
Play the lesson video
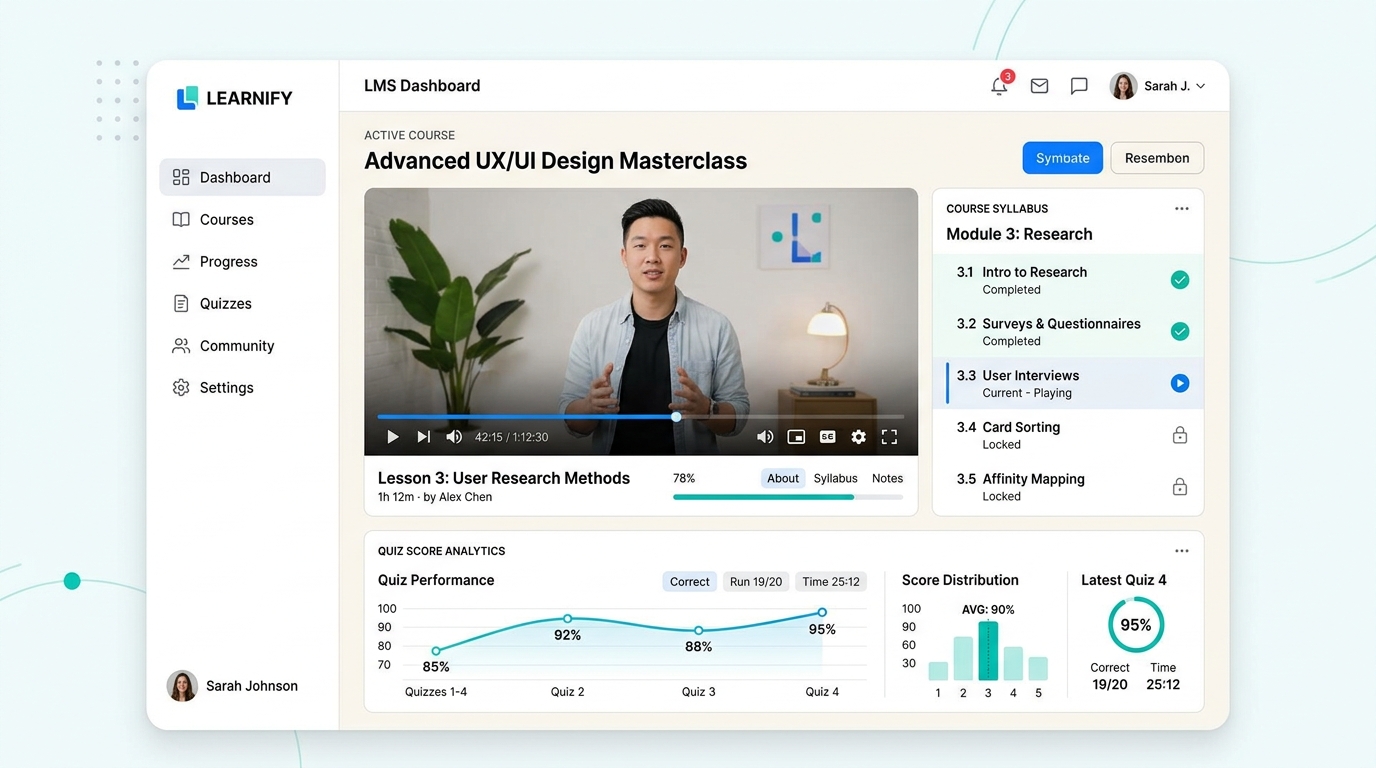coord(393,437)
